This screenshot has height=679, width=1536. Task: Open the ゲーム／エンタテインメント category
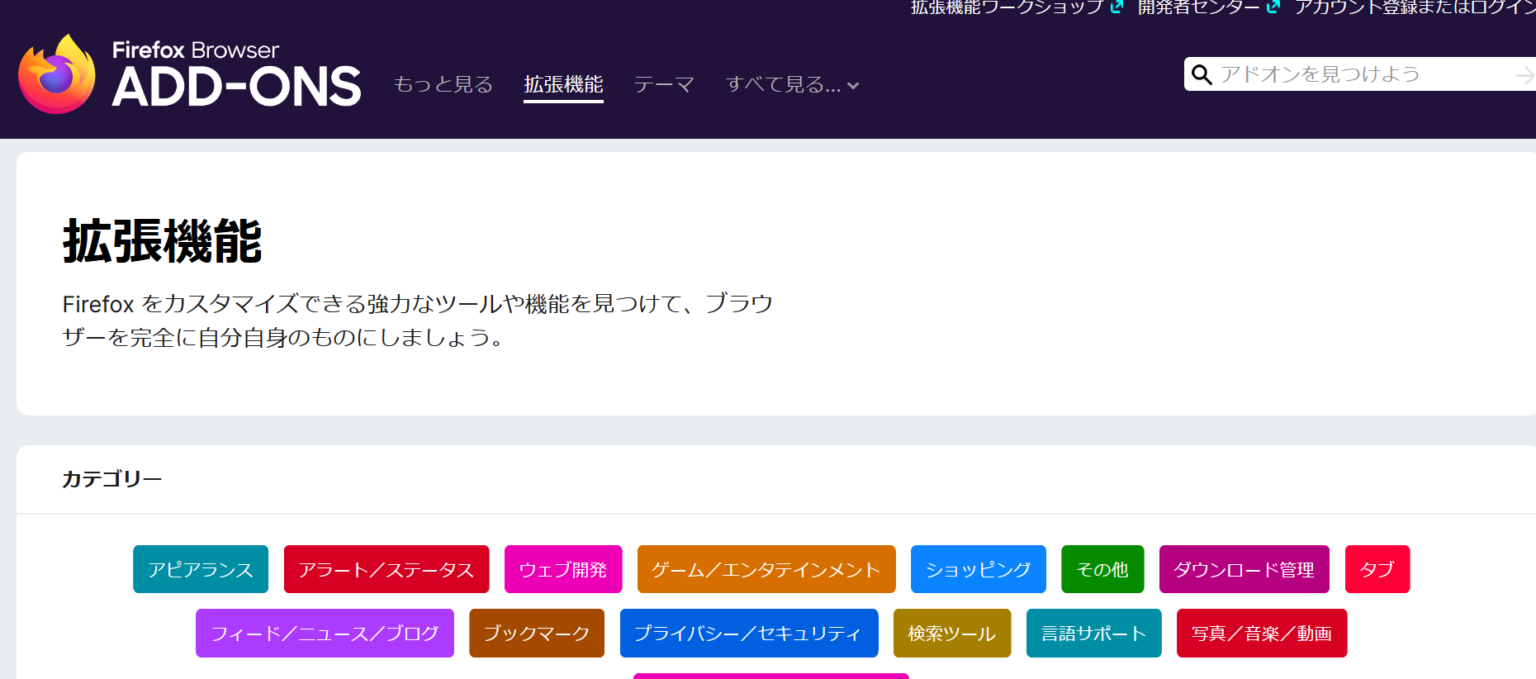click(766, 569)
